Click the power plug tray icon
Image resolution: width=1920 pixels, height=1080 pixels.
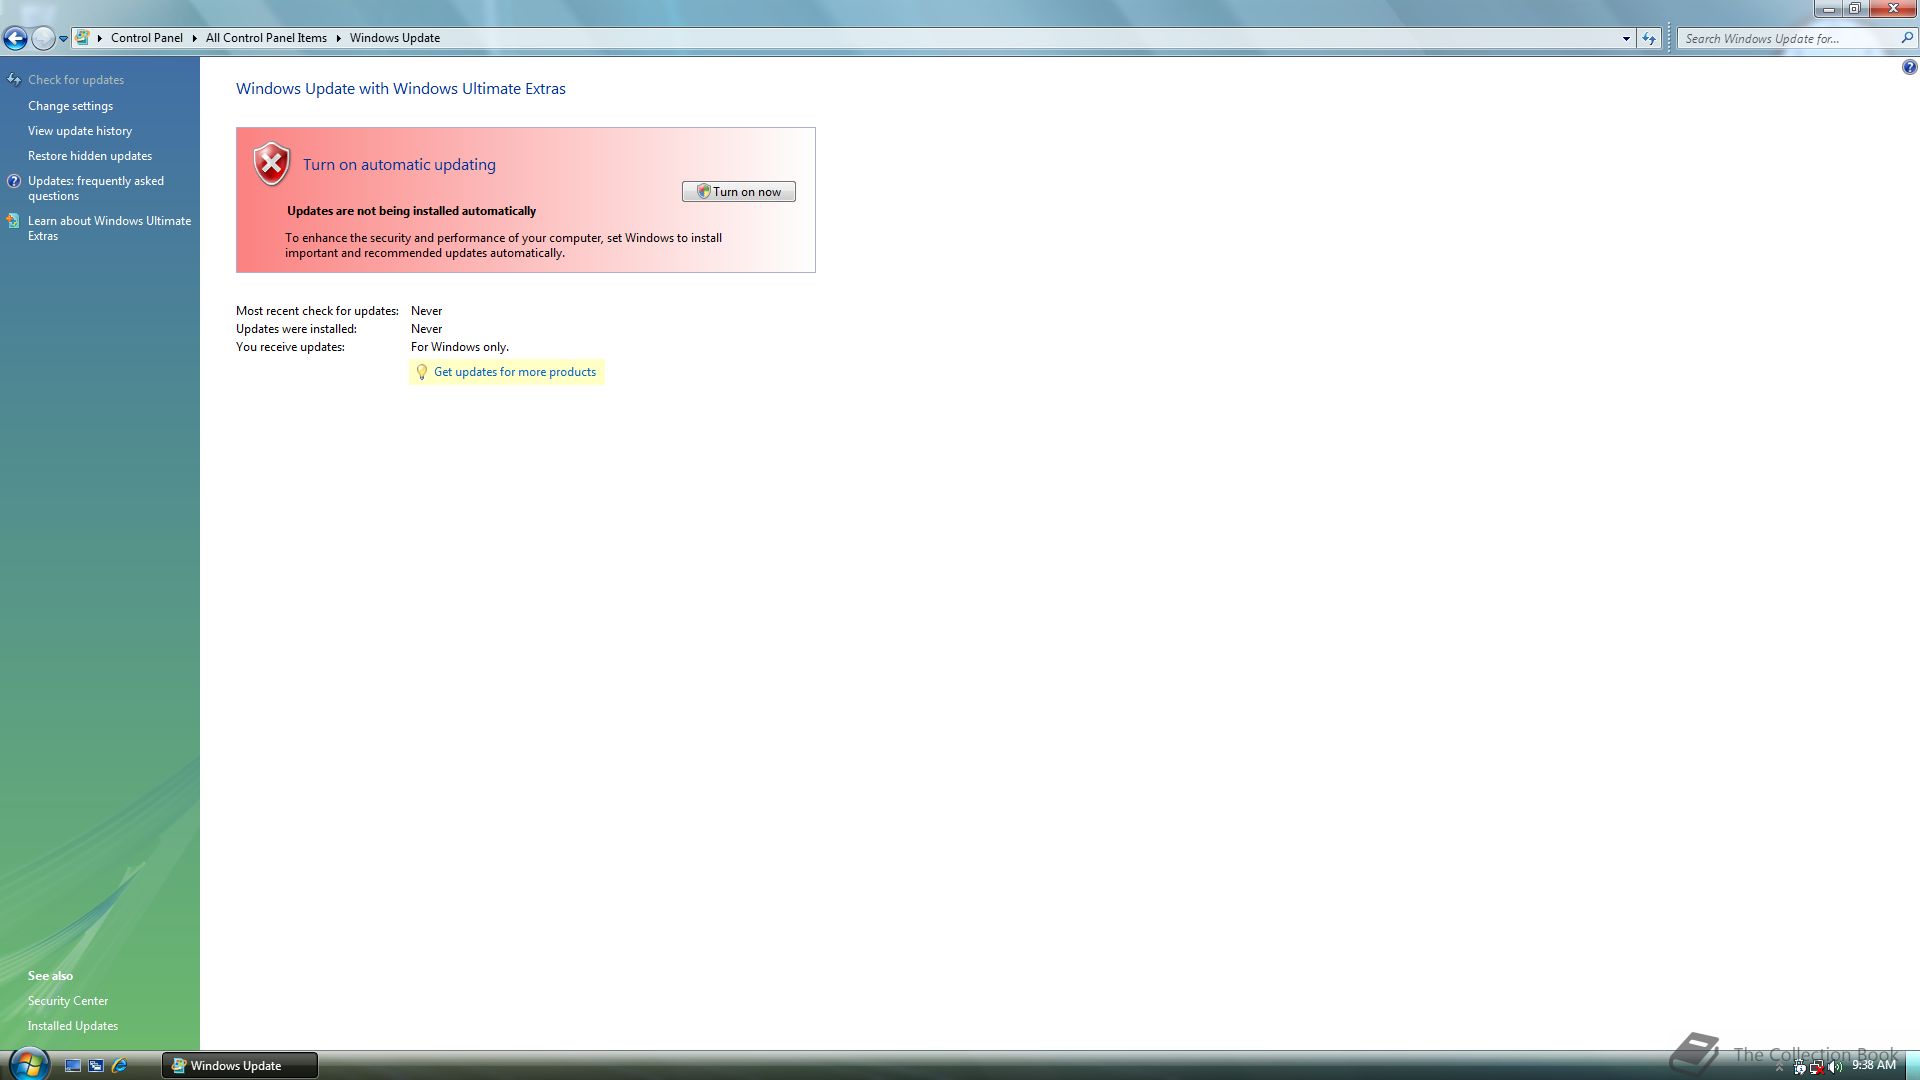coord(1799,1067)
